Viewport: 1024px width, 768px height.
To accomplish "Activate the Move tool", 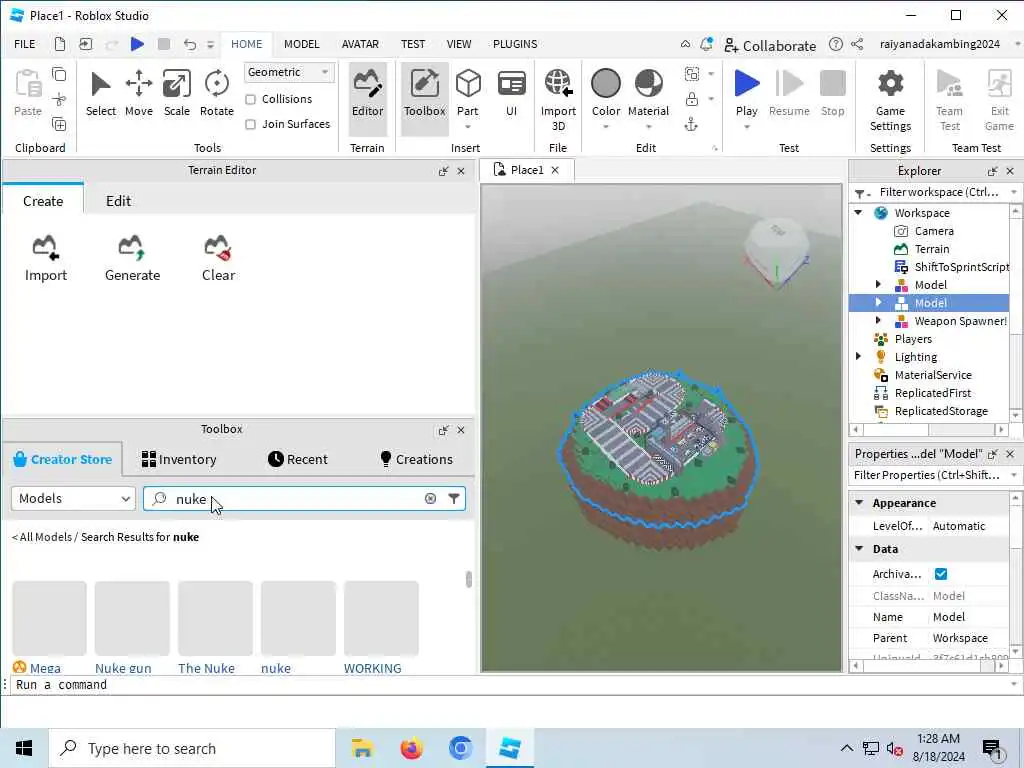I will point(138,95).
